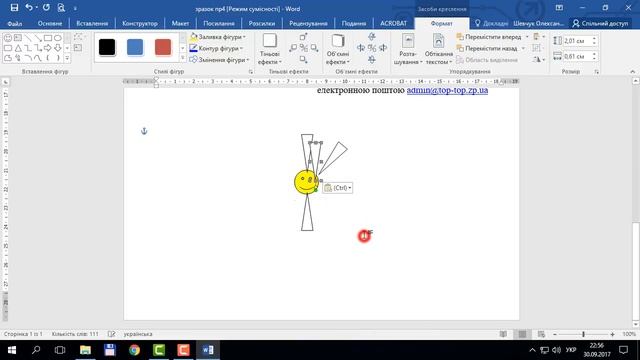The image size is (640, 360).
Task: Save document from Quick Access Toolbar
Action: [14, 8]
